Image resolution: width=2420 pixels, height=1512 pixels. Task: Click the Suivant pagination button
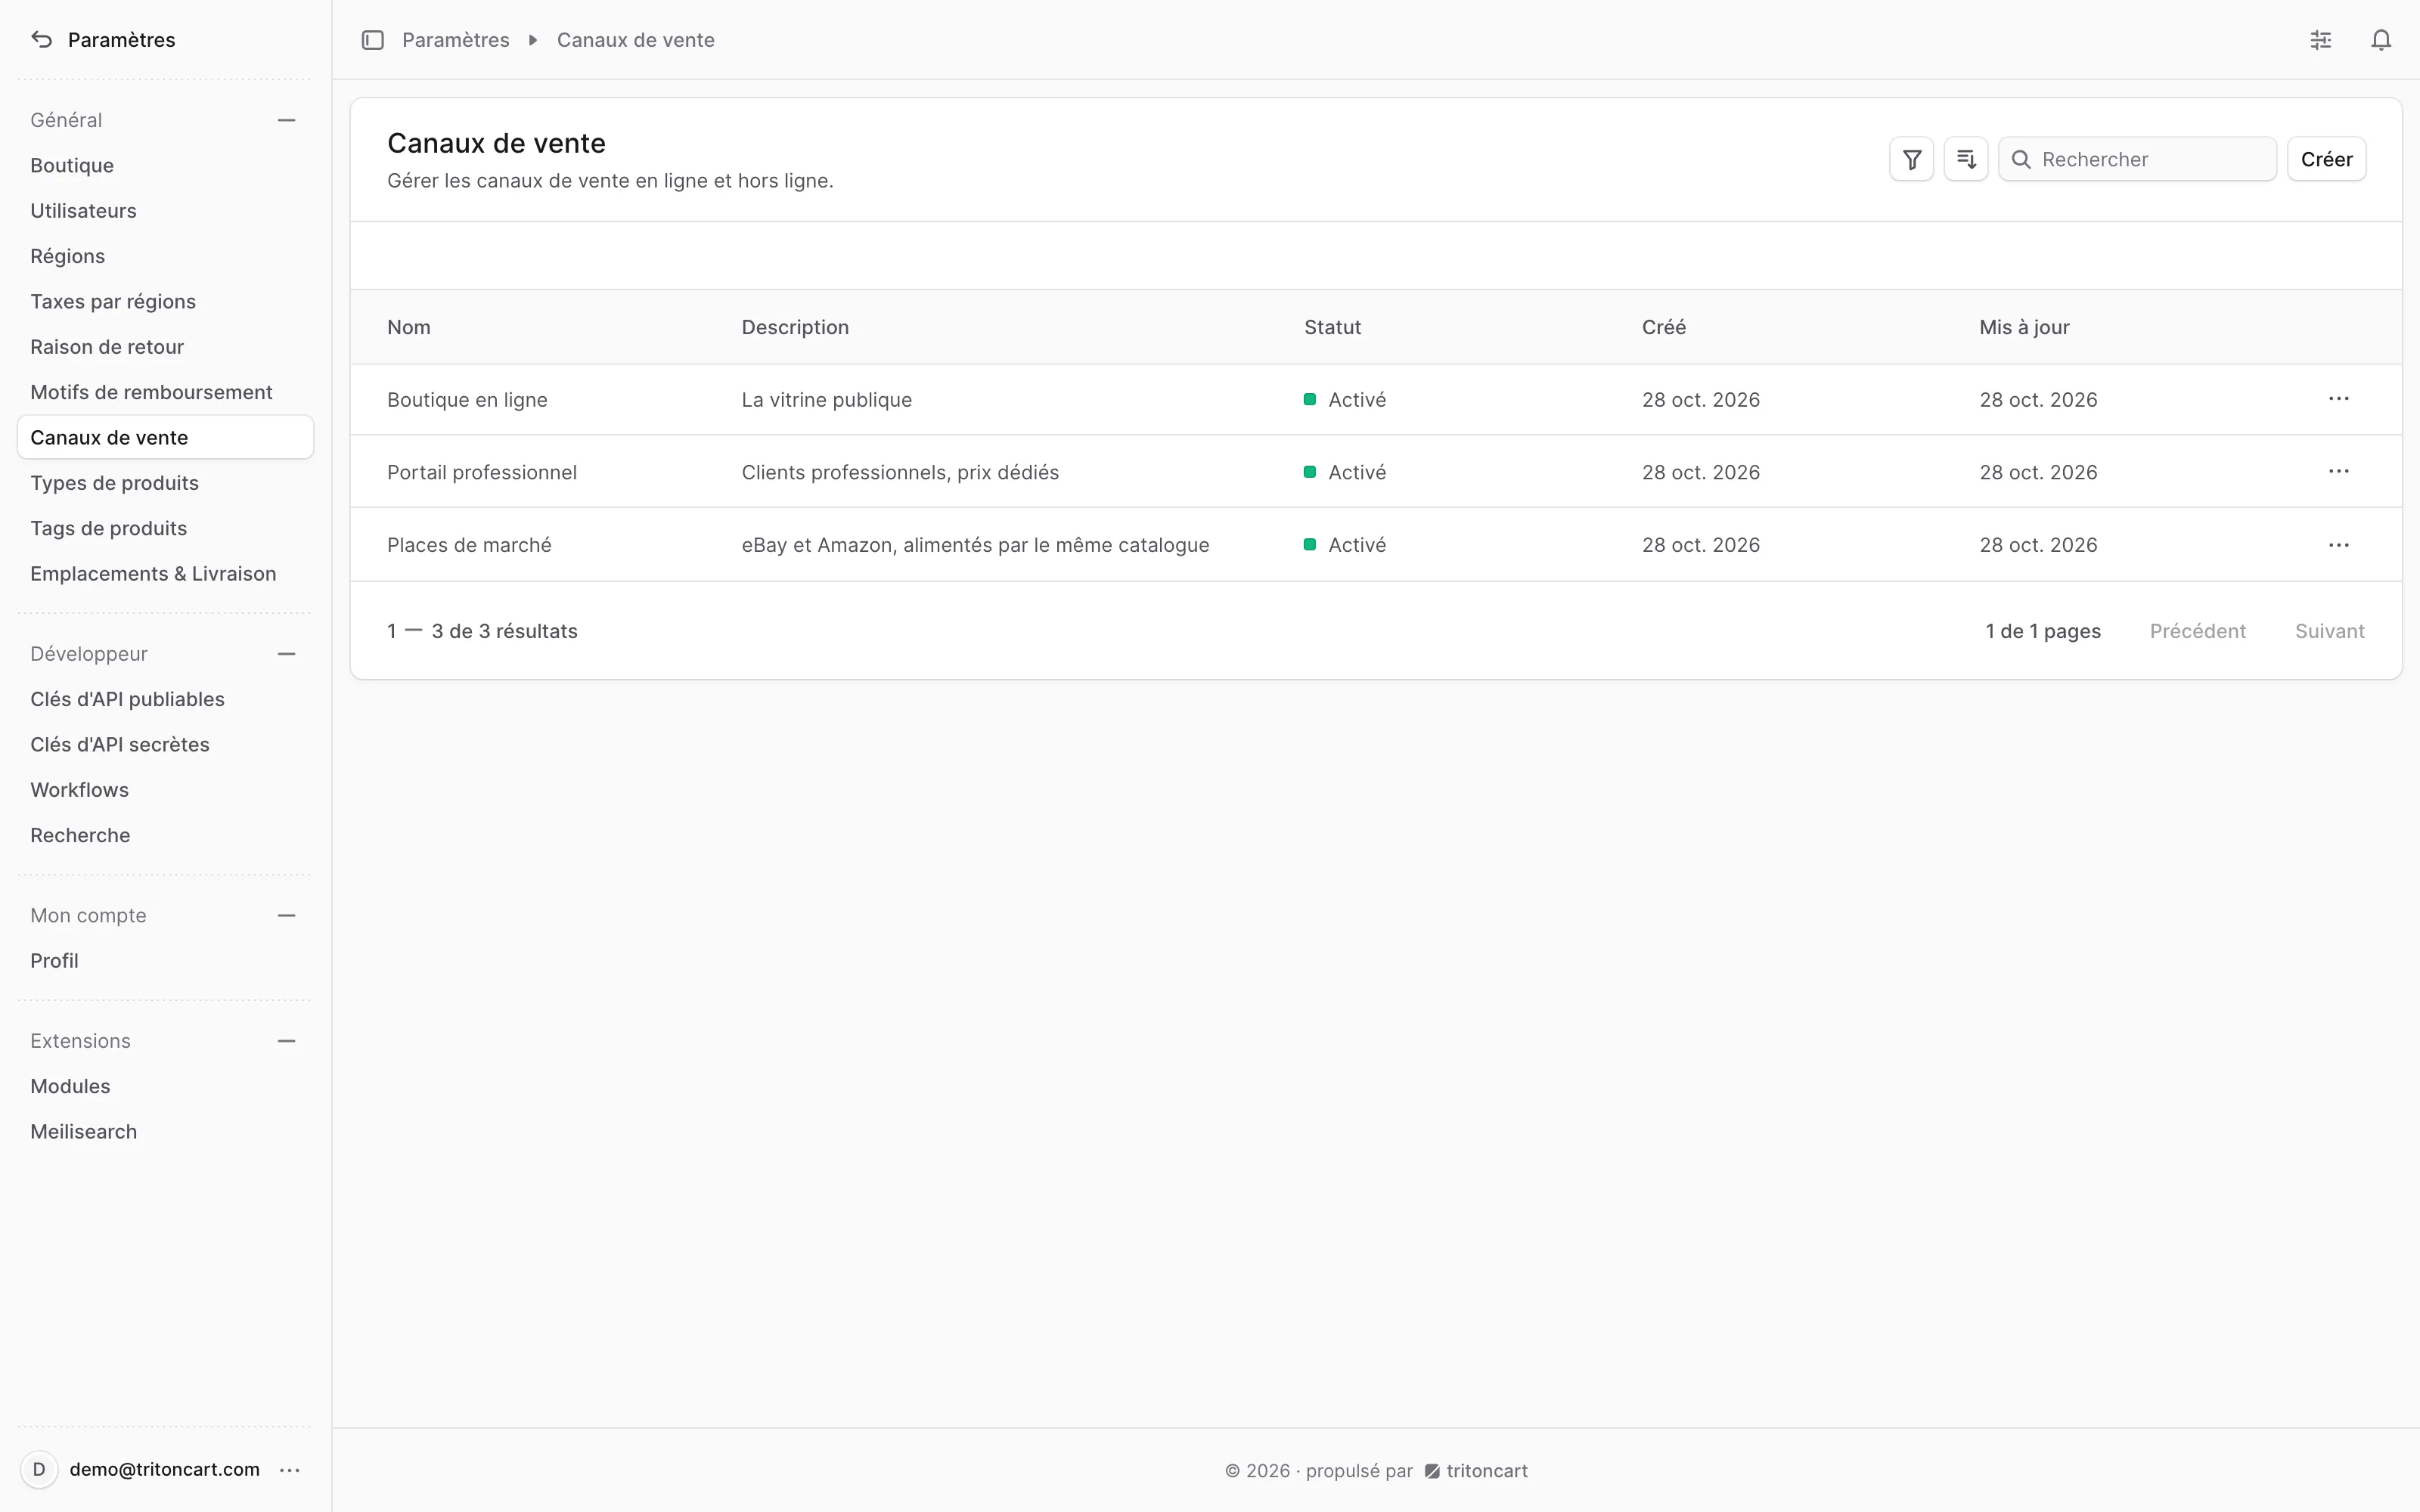tap(2329, 631)
